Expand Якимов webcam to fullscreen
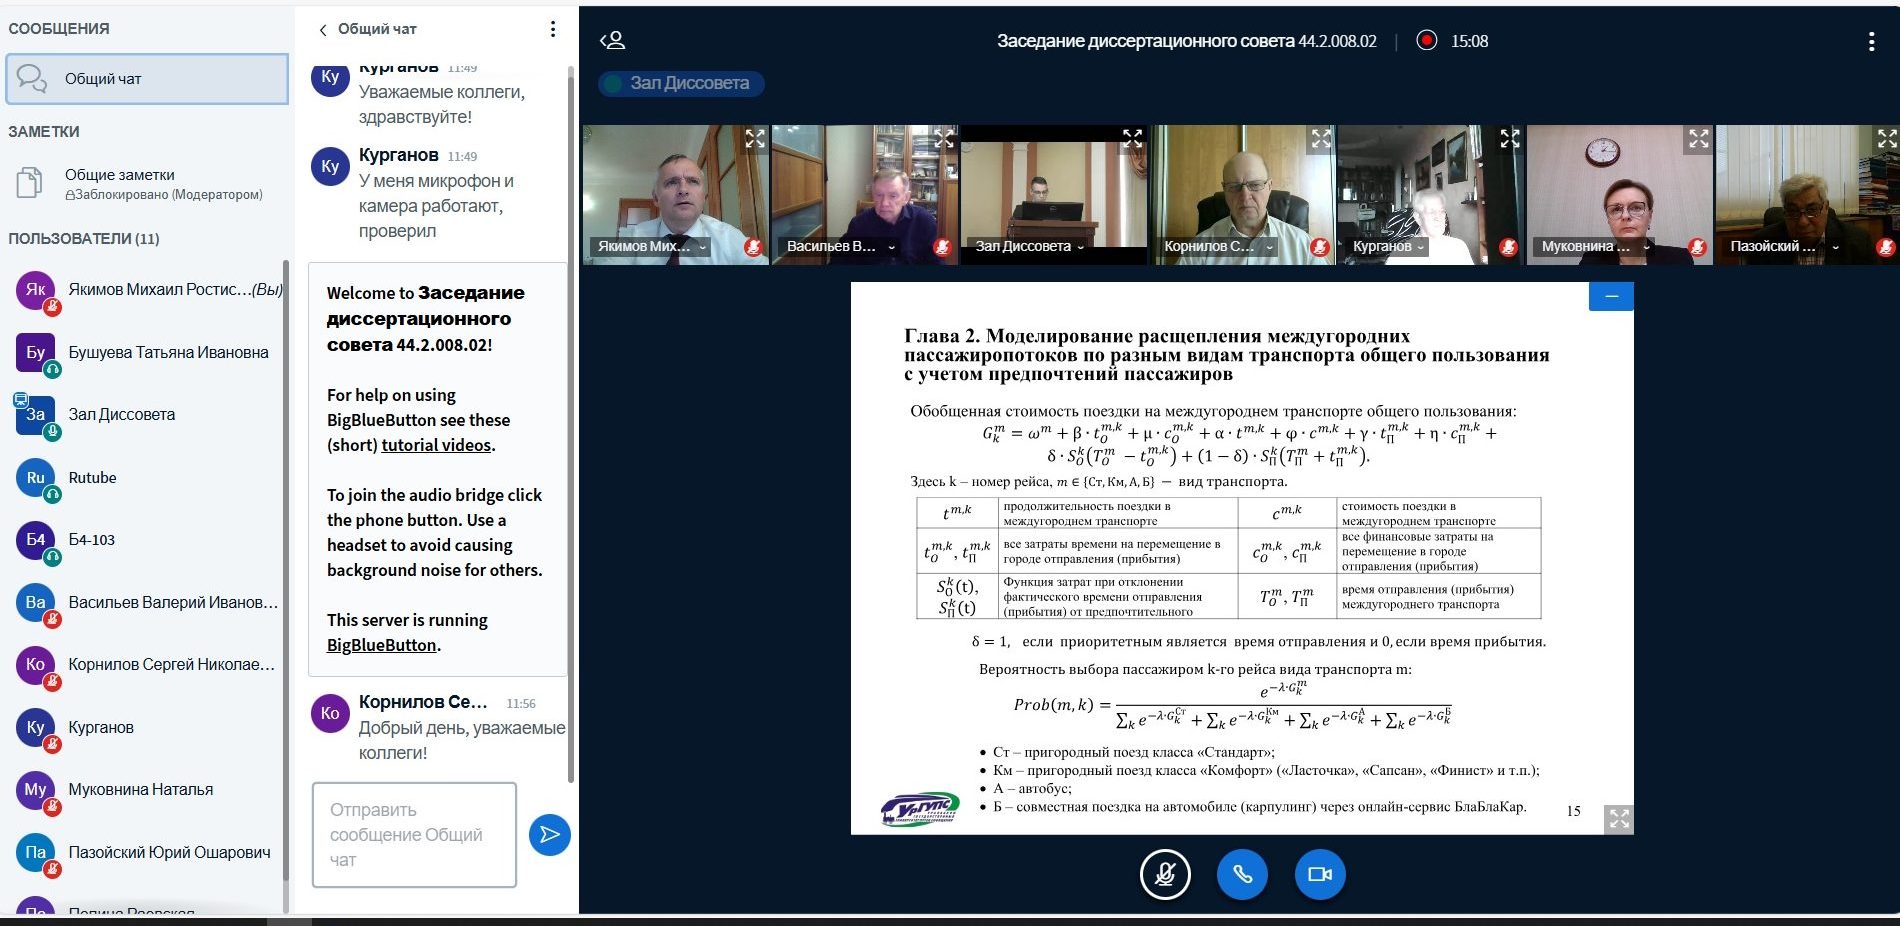This screenshot has height=926, width=1900. [754, 139]
